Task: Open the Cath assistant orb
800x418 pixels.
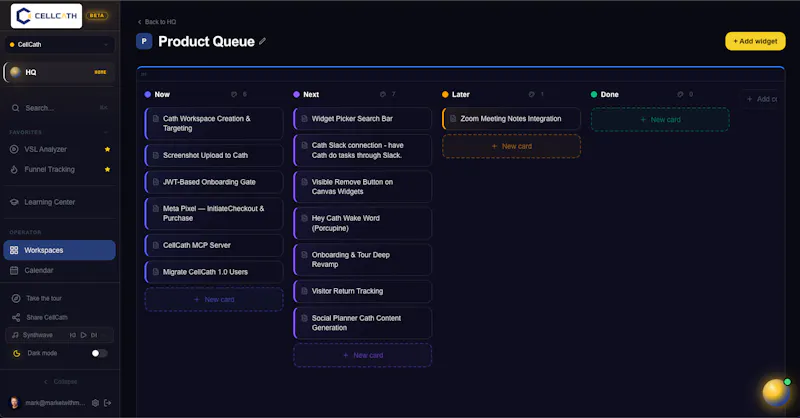Action: coord(776,392)
